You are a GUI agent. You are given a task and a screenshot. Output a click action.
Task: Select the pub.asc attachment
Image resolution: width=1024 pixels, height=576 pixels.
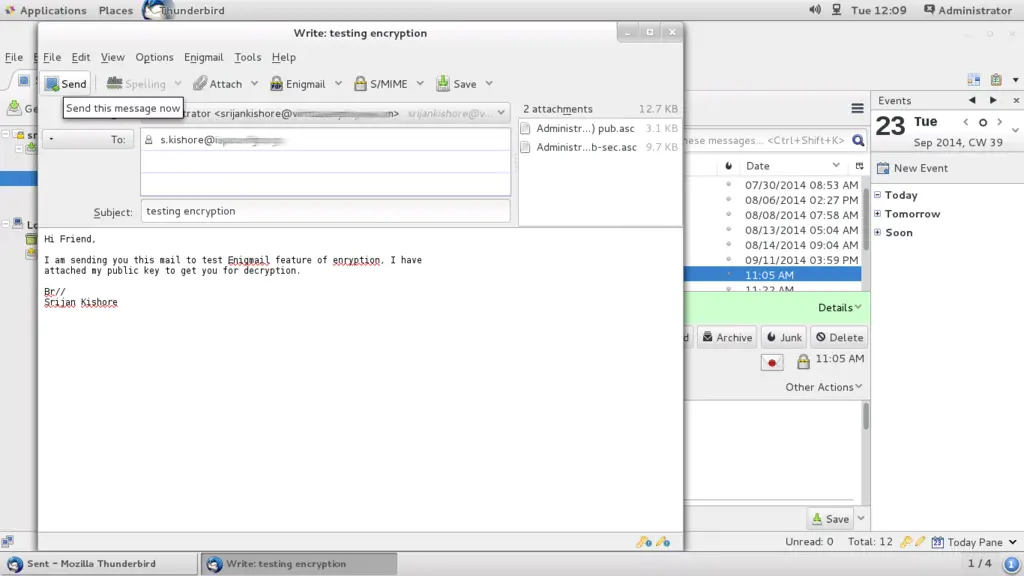pyautogui.click(x=600, y=128)
